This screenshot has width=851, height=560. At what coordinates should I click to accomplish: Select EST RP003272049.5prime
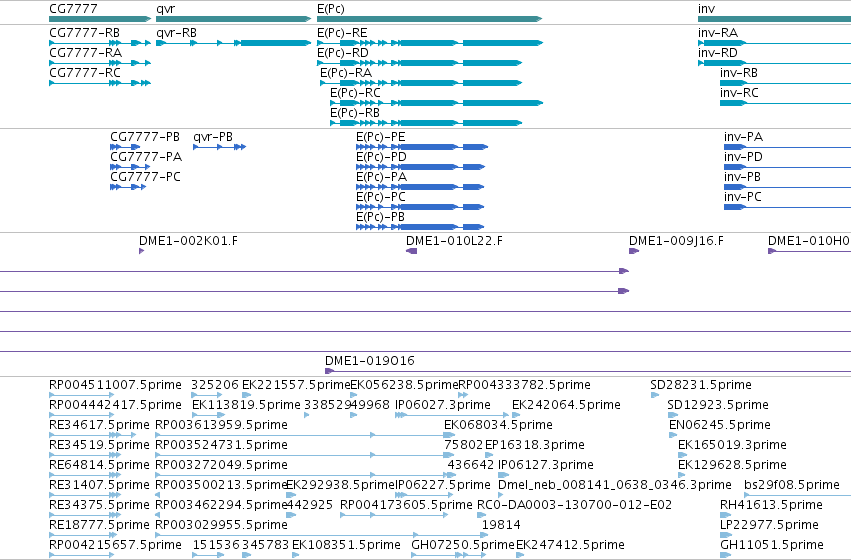click(305, 475)
